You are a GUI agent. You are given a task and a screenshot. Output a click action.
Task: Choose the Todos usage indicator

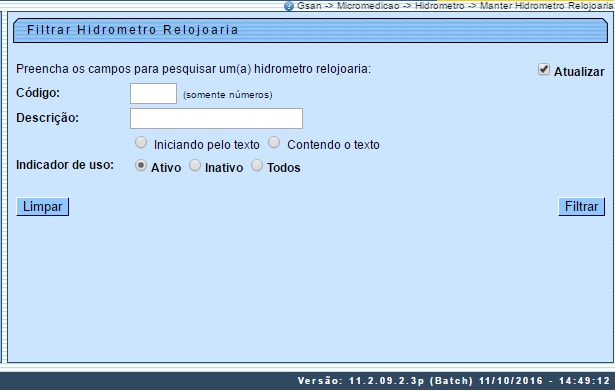coord(257,165)
